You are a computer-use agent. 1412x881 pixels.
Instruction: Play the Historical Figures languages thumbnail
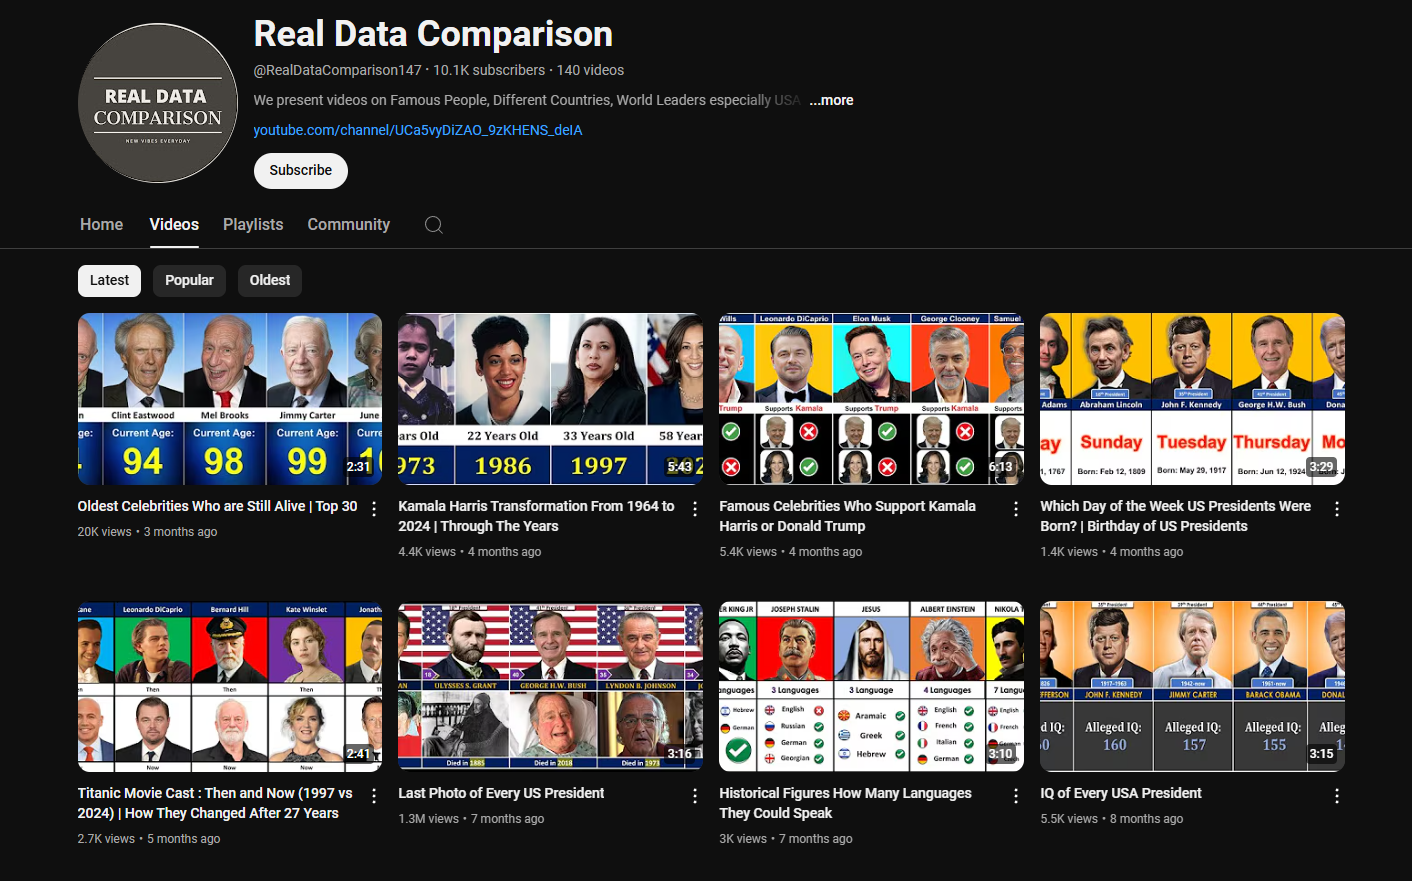pos(871,686)
